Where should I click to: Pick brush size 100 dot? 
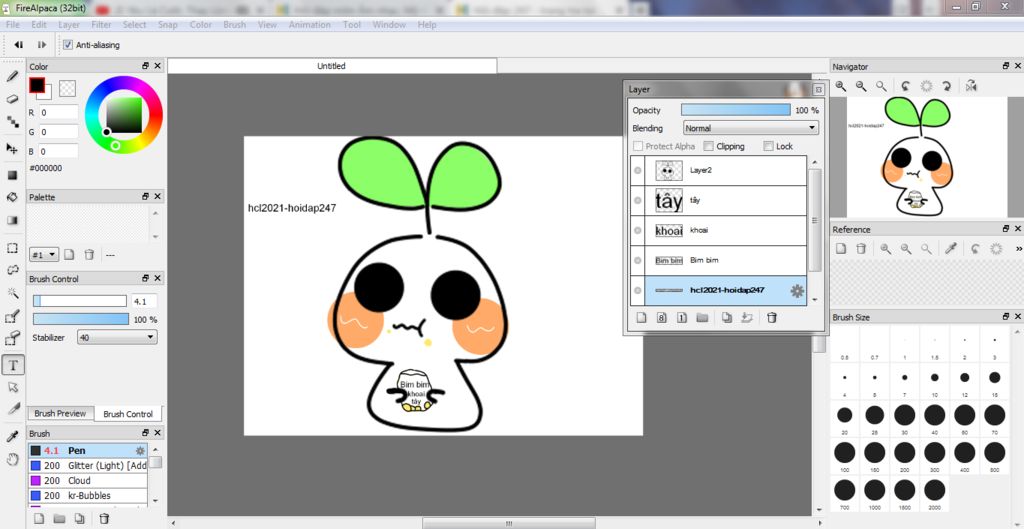coord(844,453)
